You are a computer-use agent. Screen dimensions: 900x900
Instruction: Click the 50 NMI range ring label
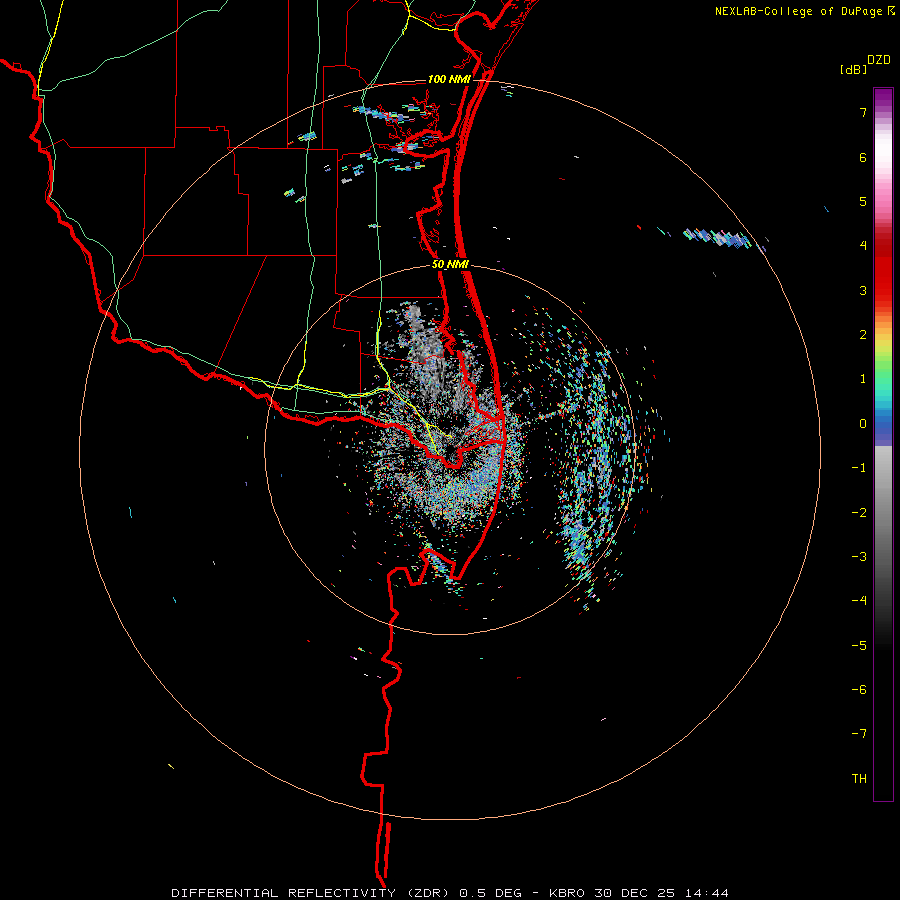point(450,265)
